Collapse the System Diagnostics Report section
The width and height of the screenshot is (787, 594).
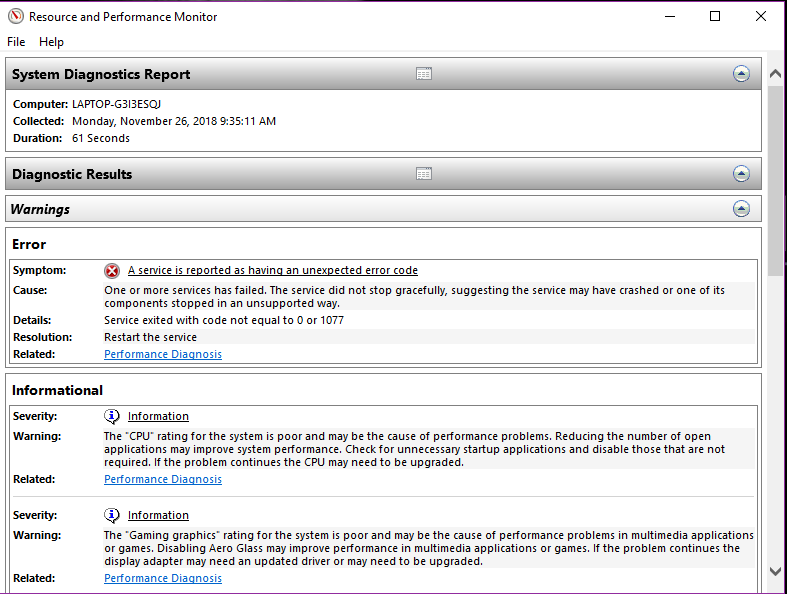[x=741, y=74]
